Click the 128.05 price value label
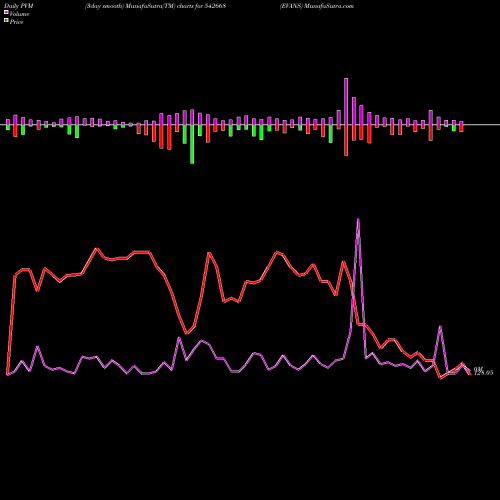500x500 pixels. [x=483, y=373]
